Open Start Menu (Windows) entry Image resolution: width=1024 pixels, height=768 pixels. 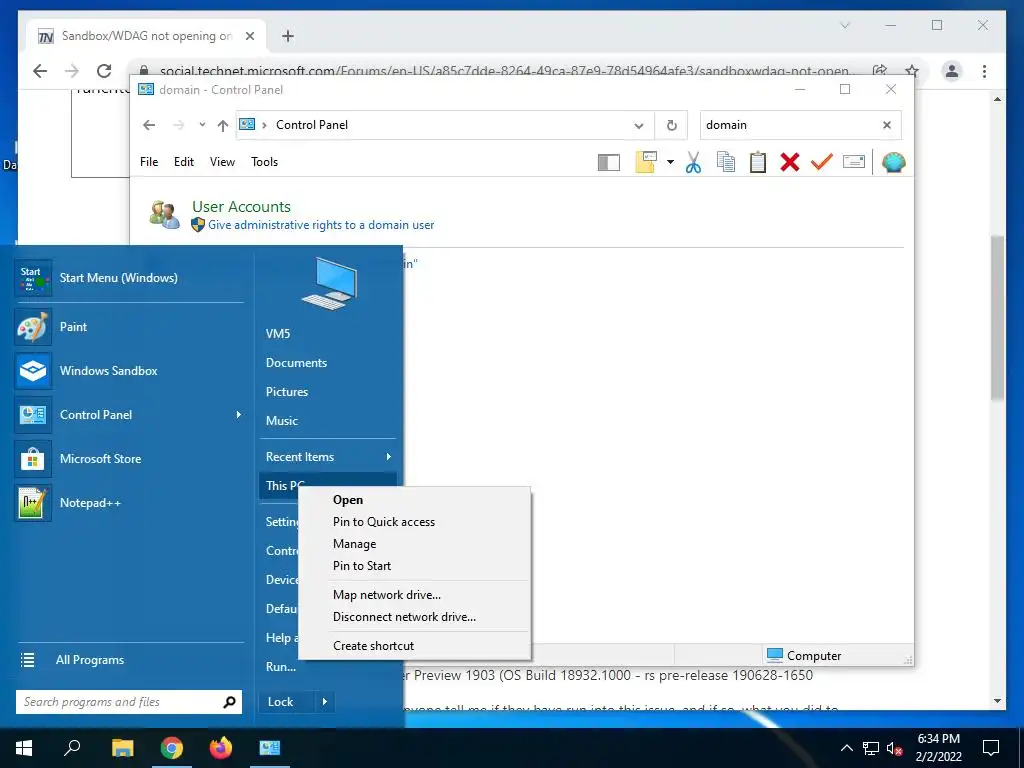coord(129,278)
